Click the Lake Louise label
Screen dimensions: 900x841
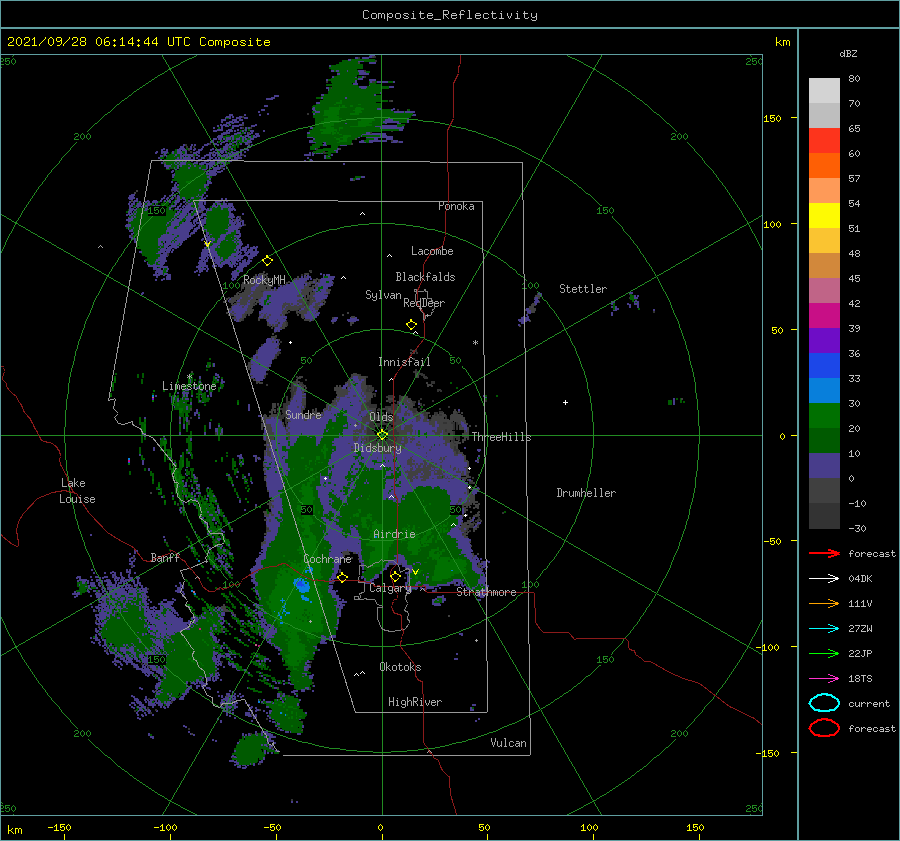click(x=77, y=491)
